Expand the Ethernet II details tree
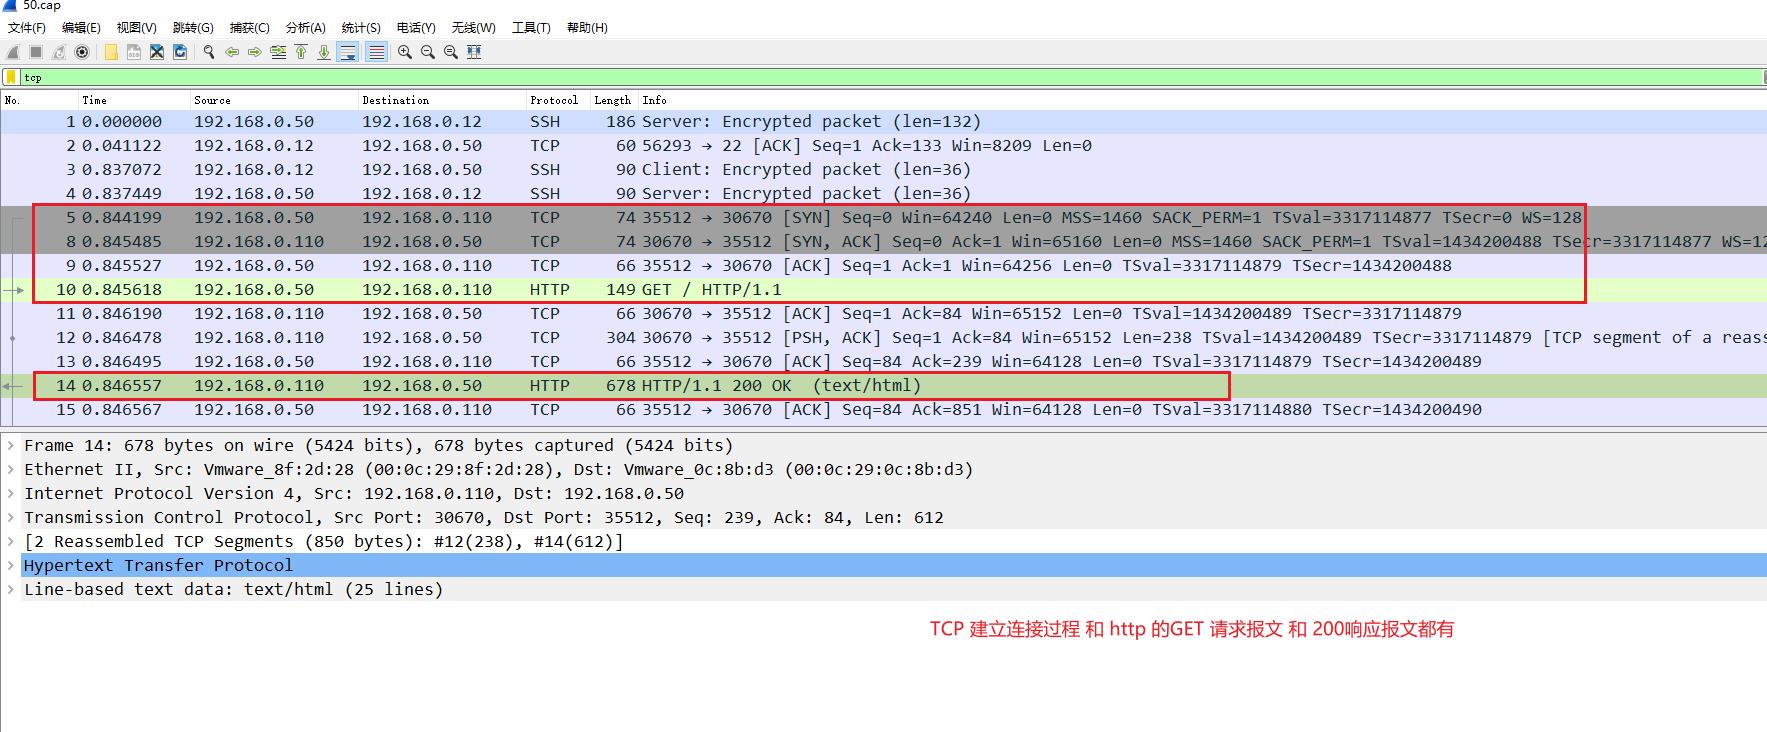This screenshot has height=732, width=1767. [11, 469]
